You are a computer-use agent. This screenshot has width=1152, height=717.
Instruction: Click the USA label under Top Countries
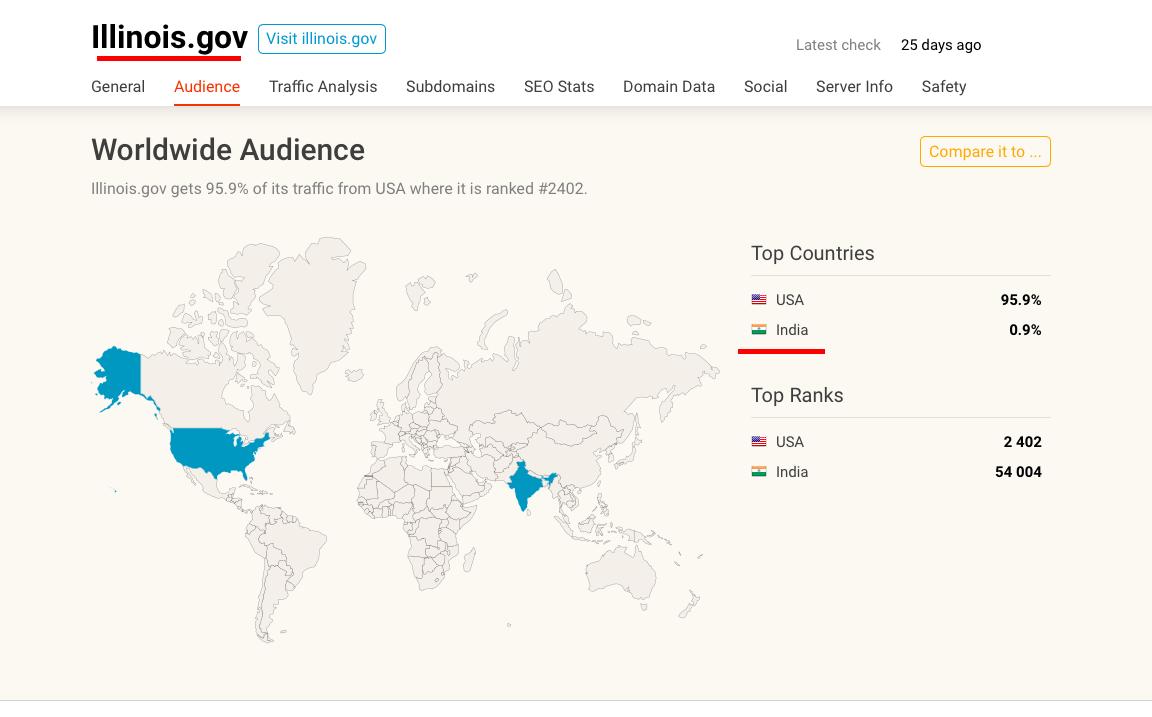(x=790, y=300)
